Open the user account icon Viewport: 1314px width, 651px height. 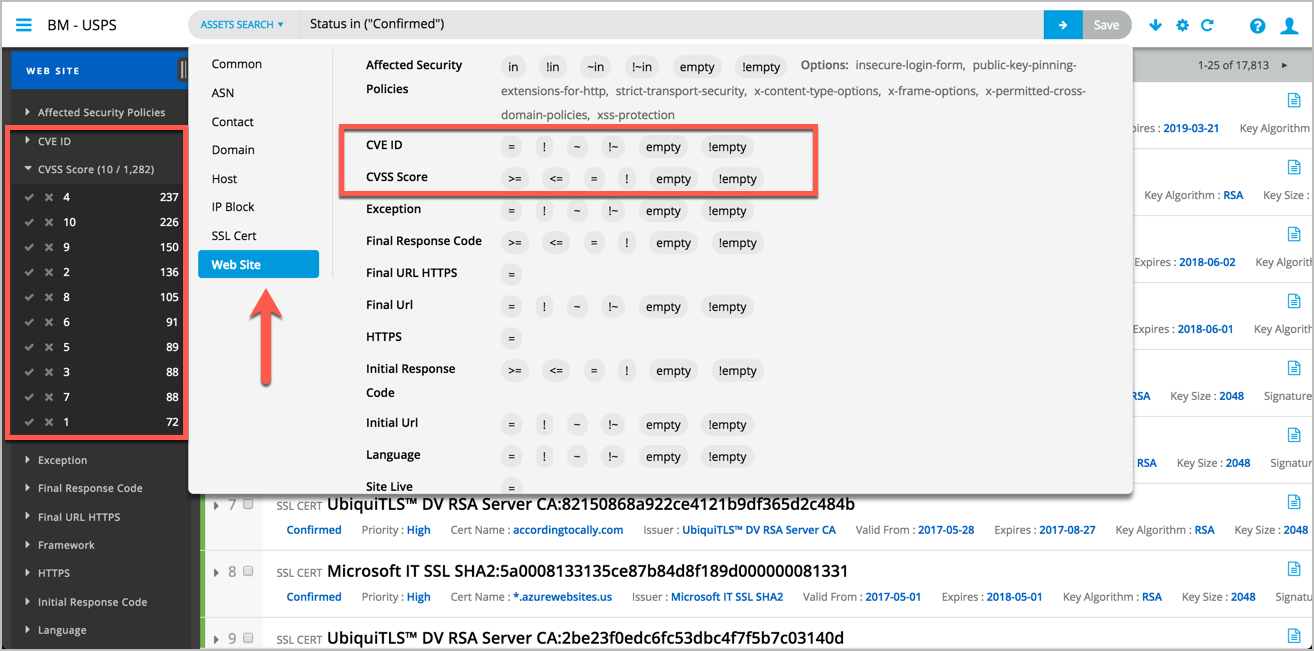pos(1289,26)
